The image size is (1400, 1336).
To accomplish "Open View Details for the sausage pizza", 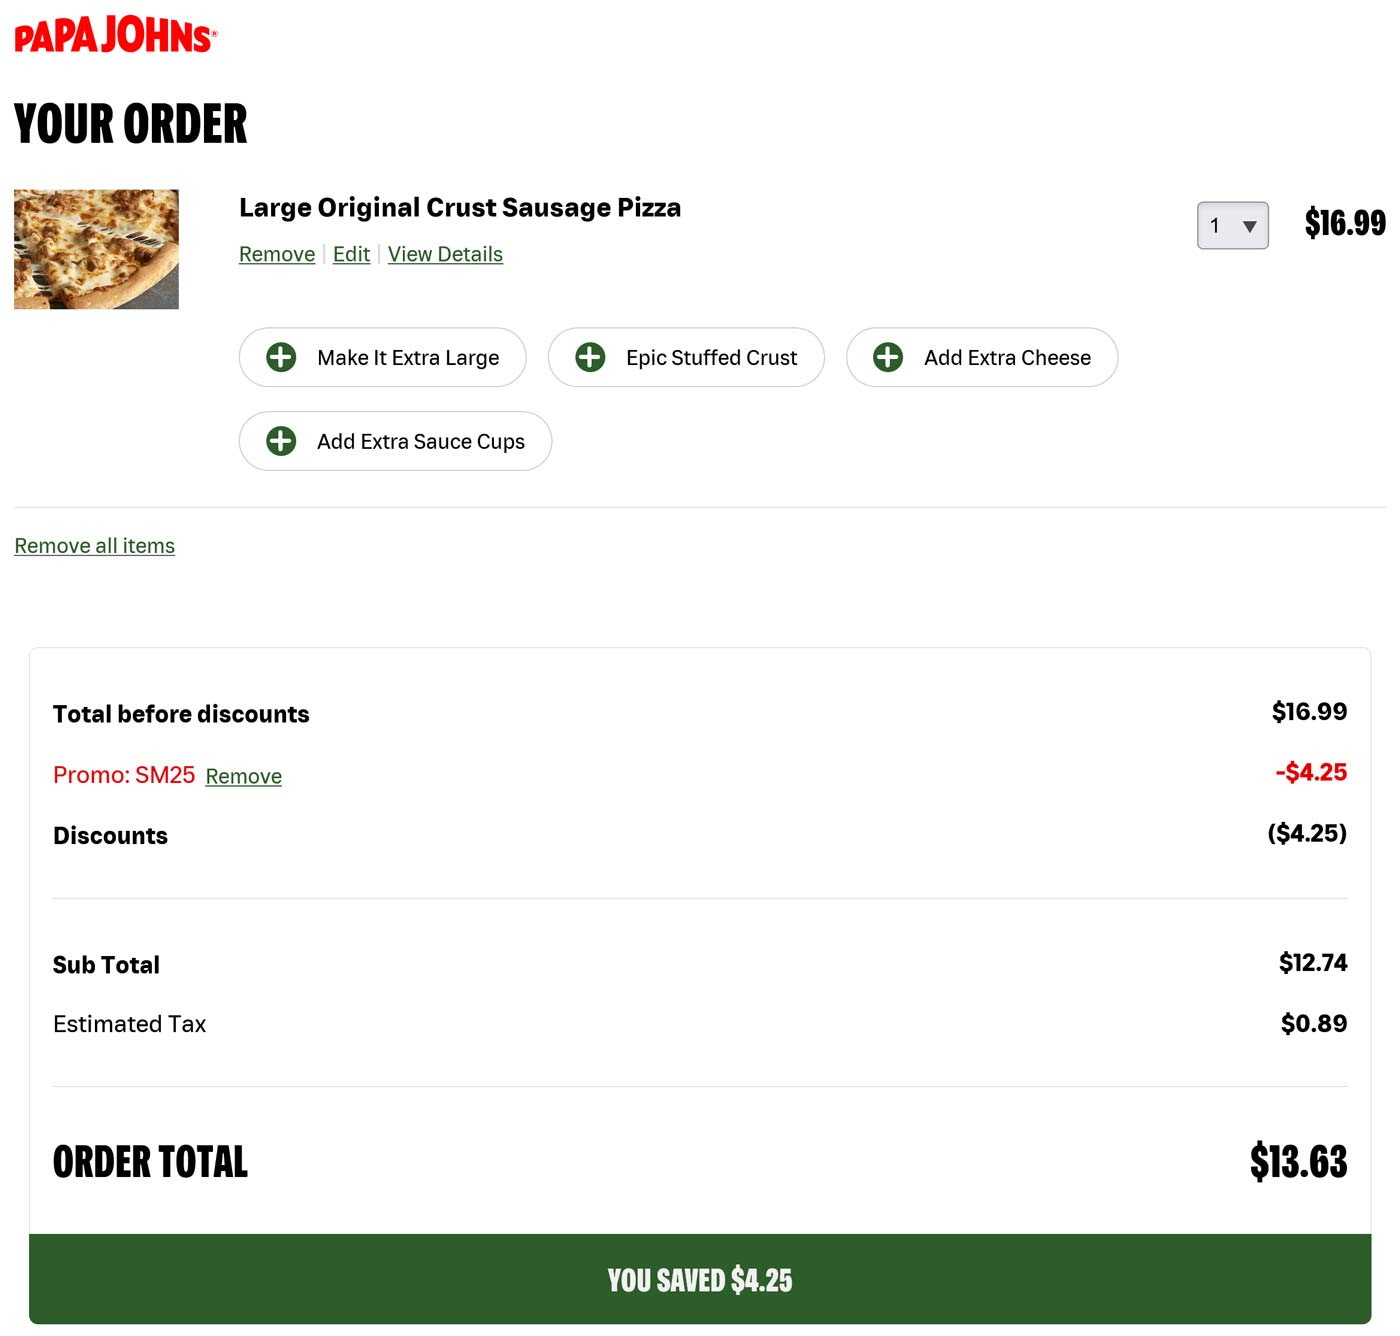I will [x=445, y=254].
